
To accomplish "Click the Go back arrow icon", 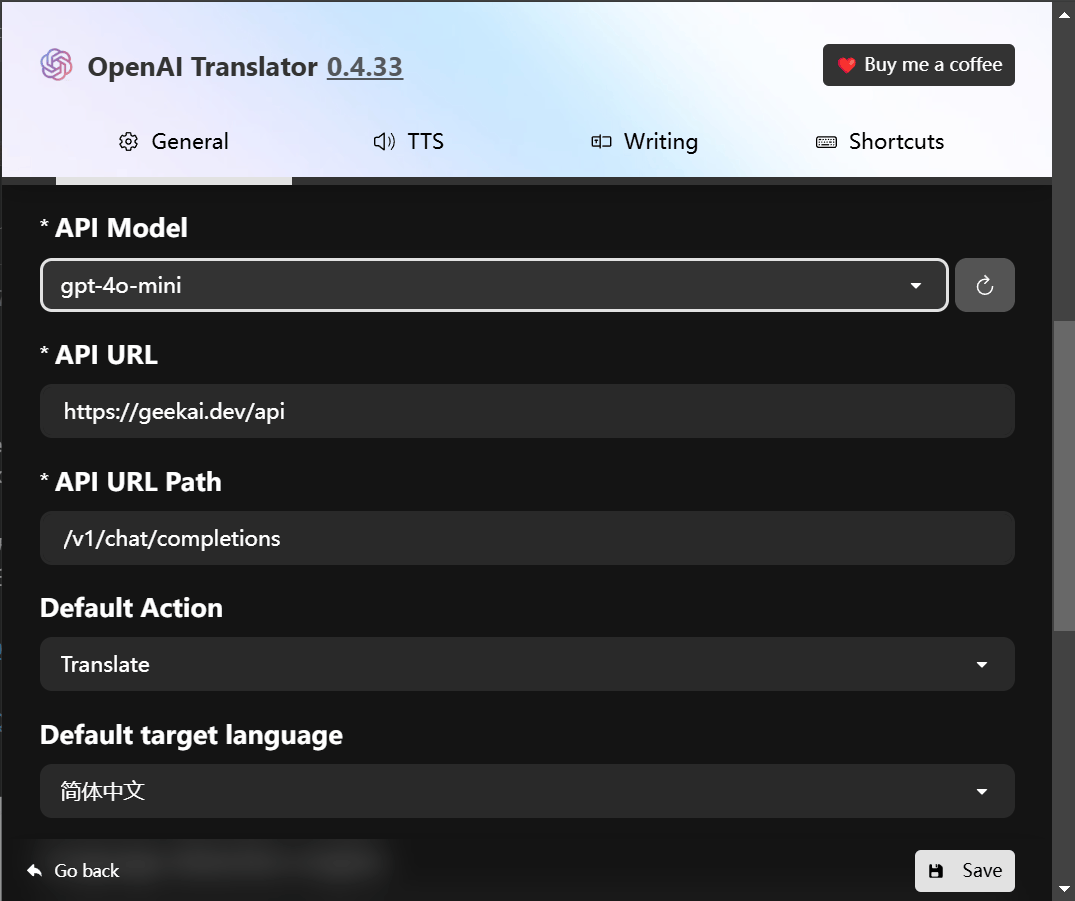I will [x=34, y=870].
